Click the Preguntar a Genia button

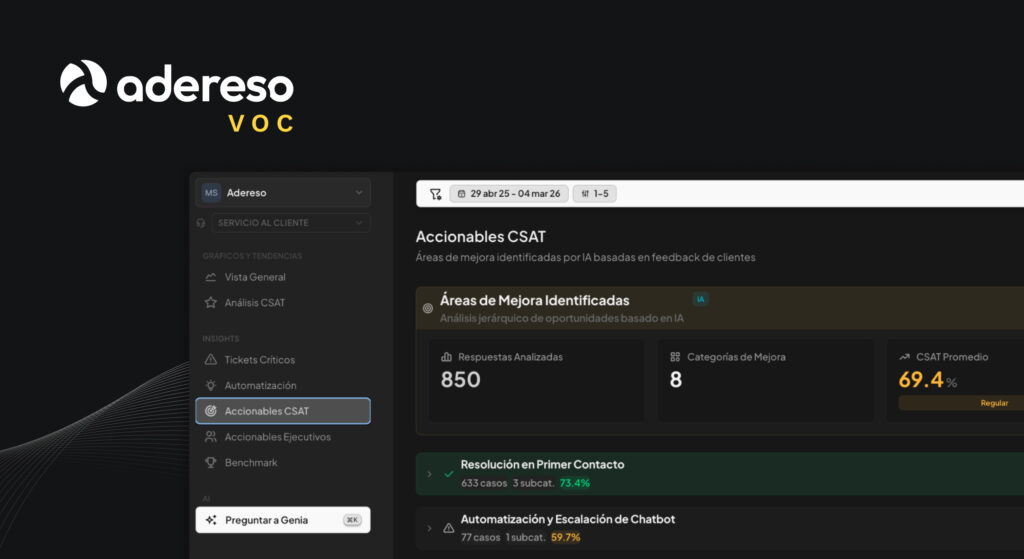(x=283, y=520)
